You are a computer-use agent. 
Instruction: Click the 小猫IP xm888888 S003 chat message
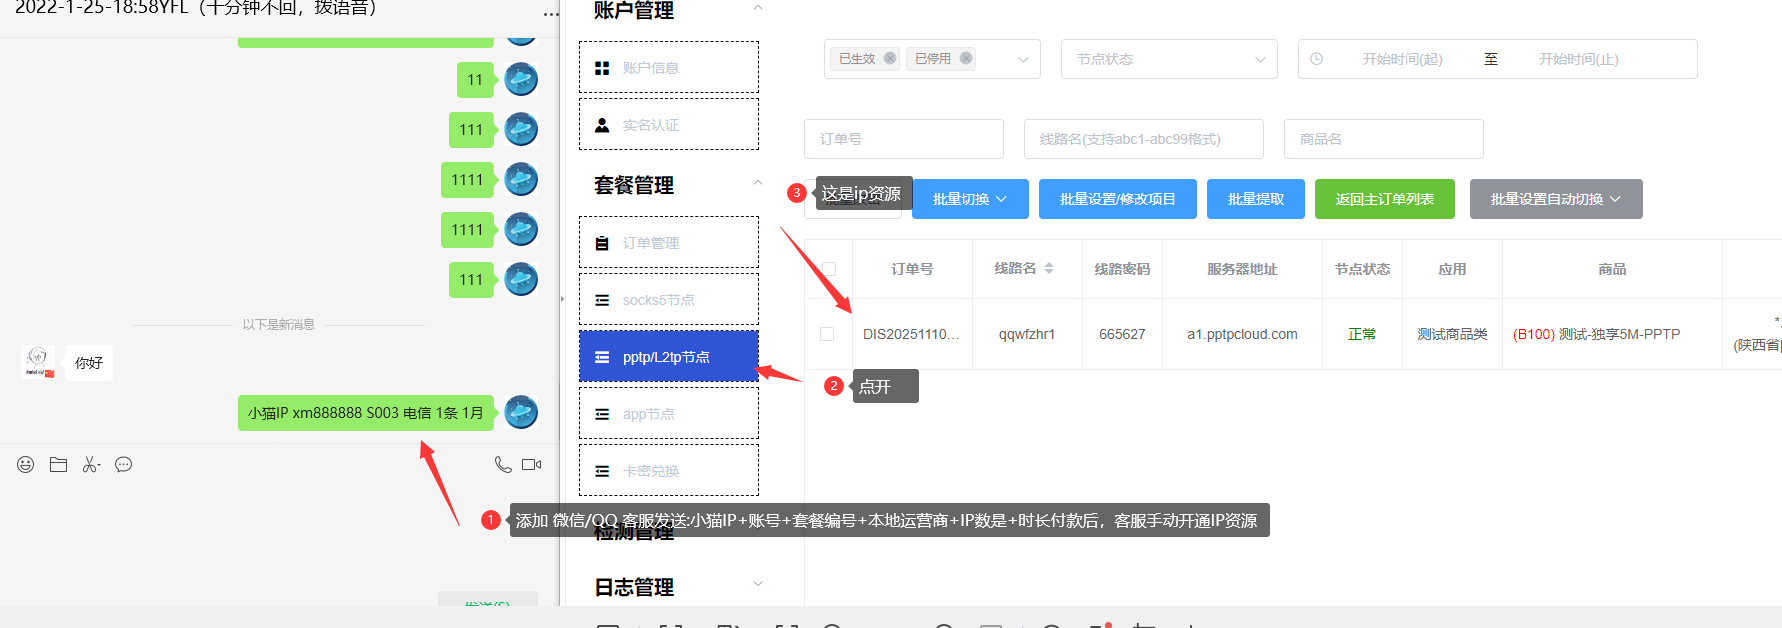[x=366, y=412]
